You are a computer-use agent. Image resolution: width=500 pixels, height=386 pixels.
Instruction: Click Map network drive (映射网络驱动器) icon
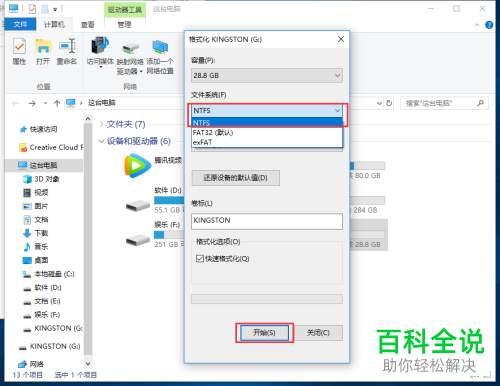[x=130, y=58]
